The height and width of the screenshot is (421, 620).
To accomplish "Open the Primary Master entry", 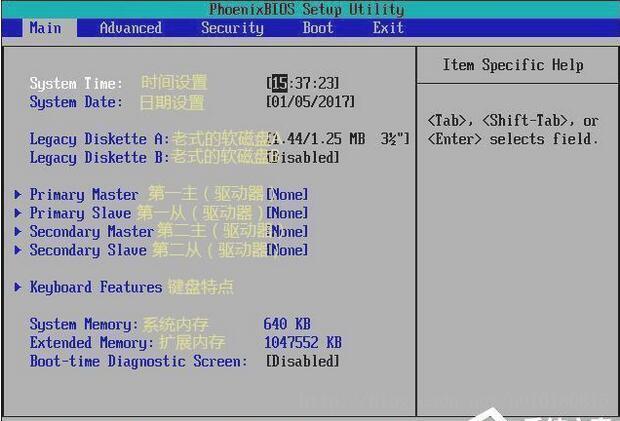I will pos(84,194).
